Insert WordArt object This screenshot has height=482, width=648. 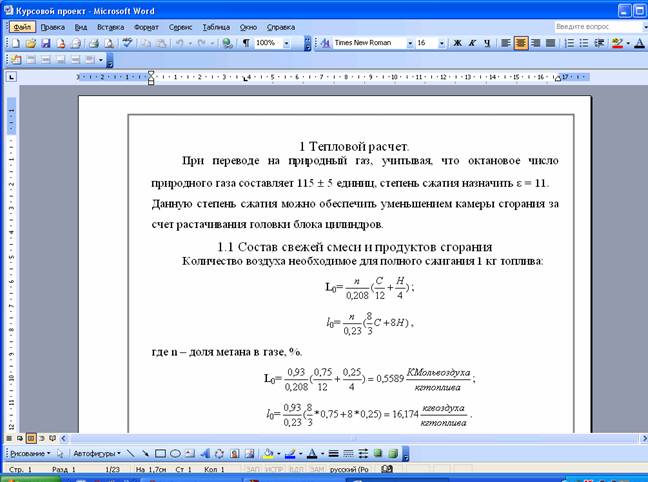[205, 453]
